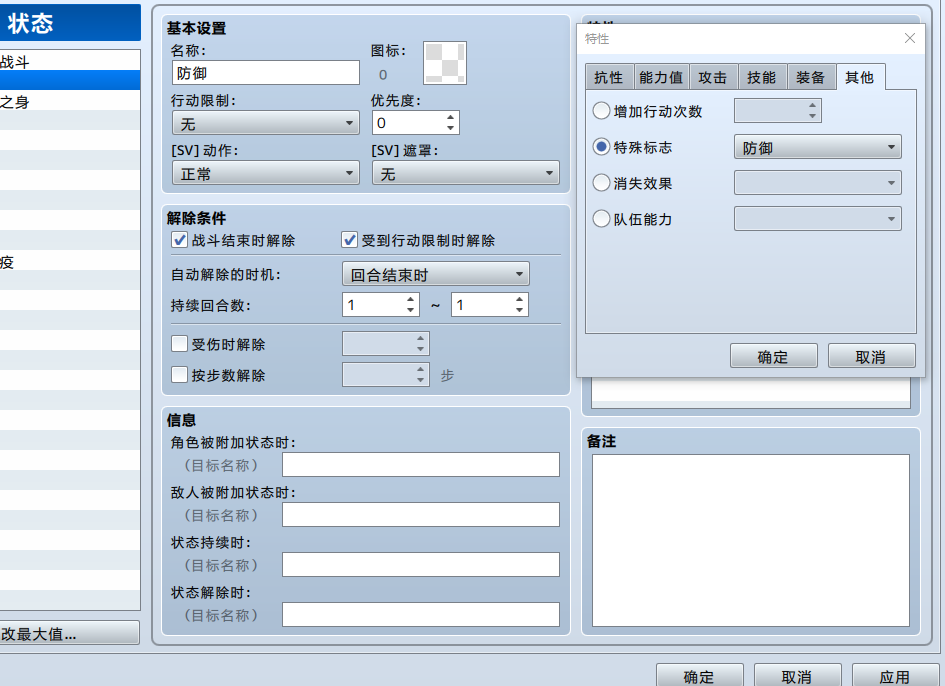Enable 按步数解除 checkbox
This screenshot has height=686, width=945.
[179, 375]
